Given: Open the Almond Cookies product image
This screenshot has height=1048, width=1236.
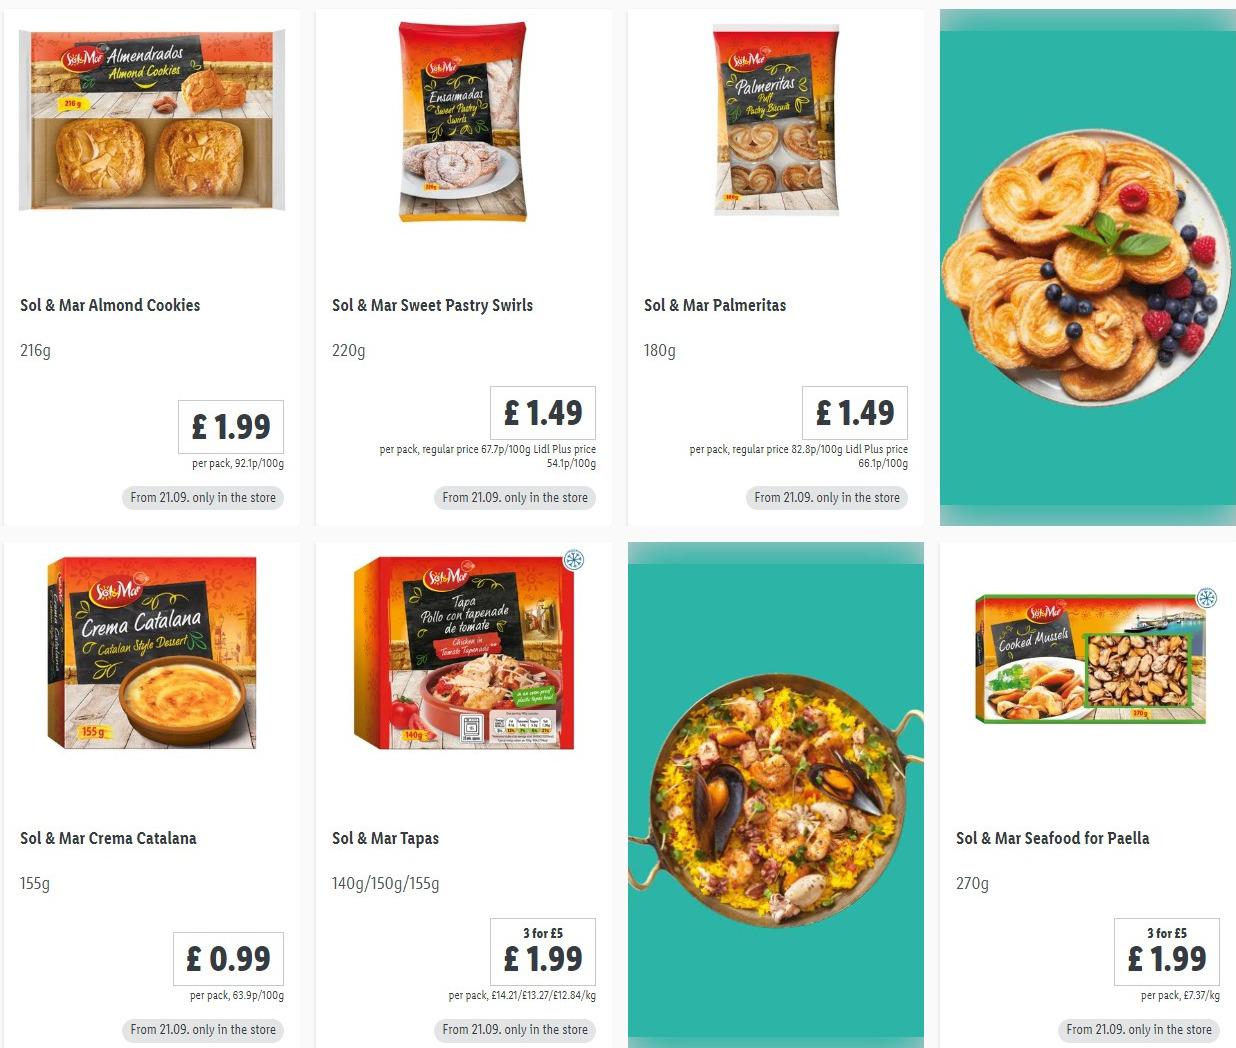Looking at the screenshot, I should click(x=152, y=121).
